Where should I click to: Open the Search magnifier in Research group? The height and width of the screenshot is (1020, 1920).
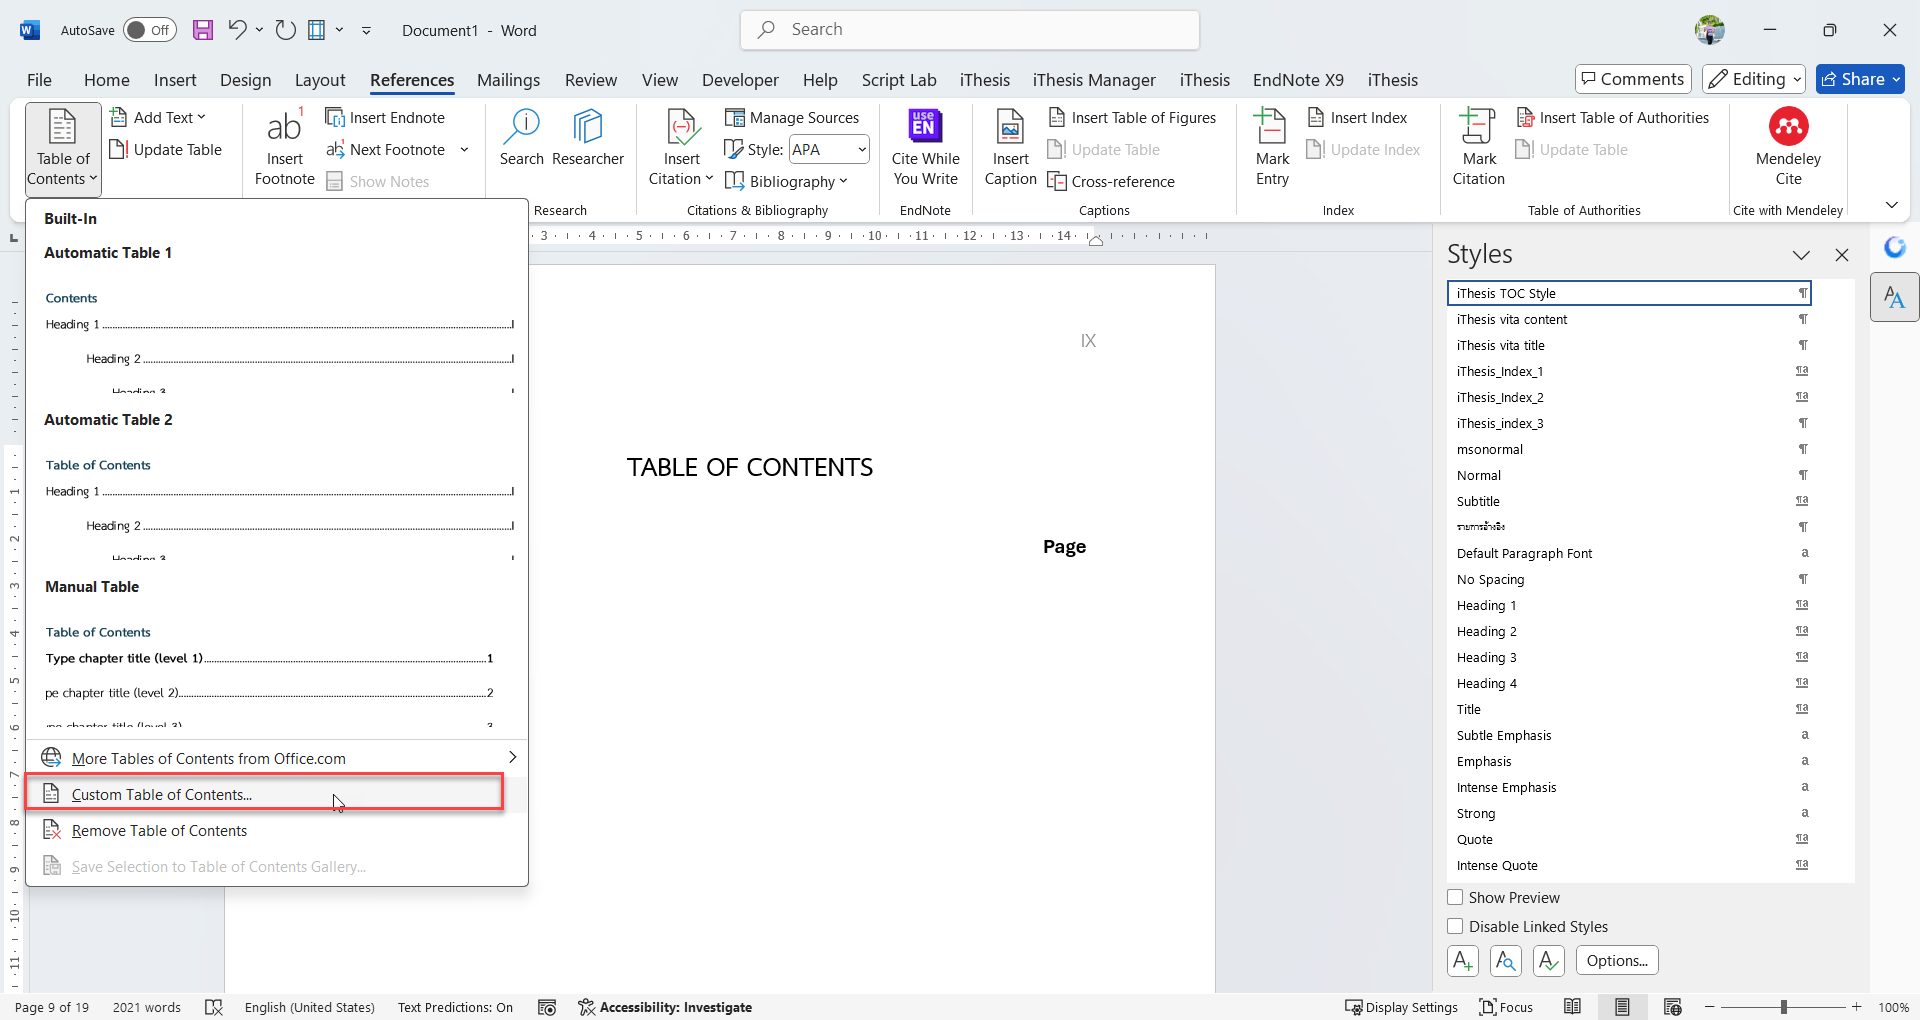[522, 138]
